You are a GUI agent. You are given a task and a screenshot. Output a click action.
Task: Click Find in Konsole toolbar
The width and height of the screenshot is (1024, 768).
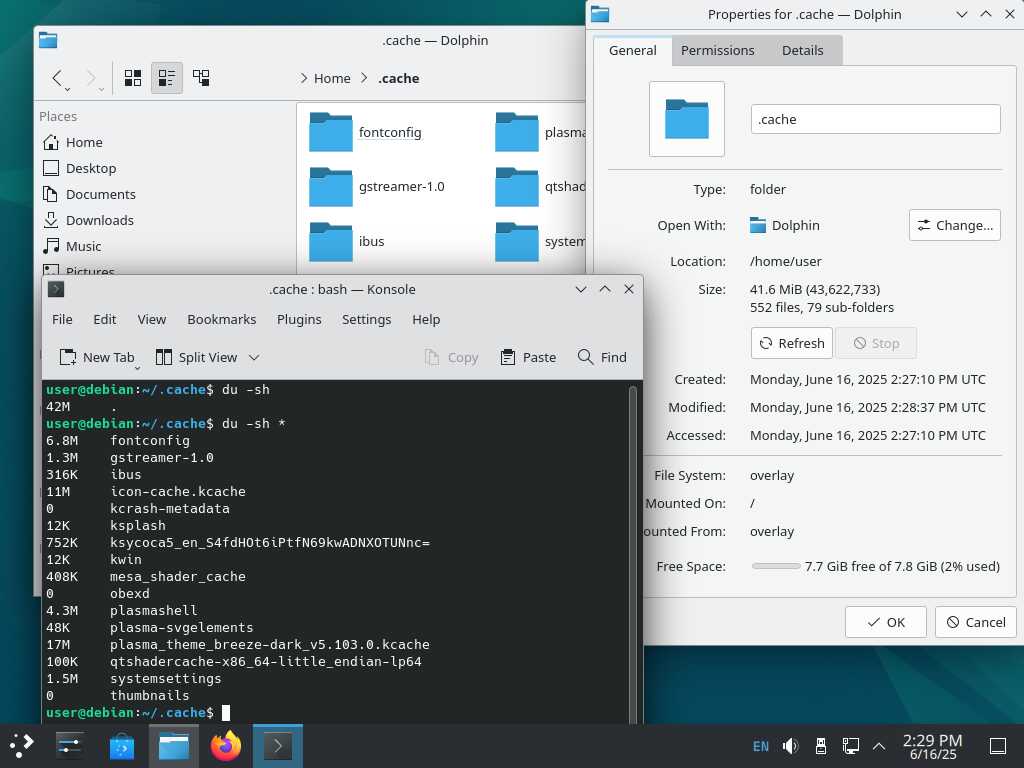tap(602, 357)
